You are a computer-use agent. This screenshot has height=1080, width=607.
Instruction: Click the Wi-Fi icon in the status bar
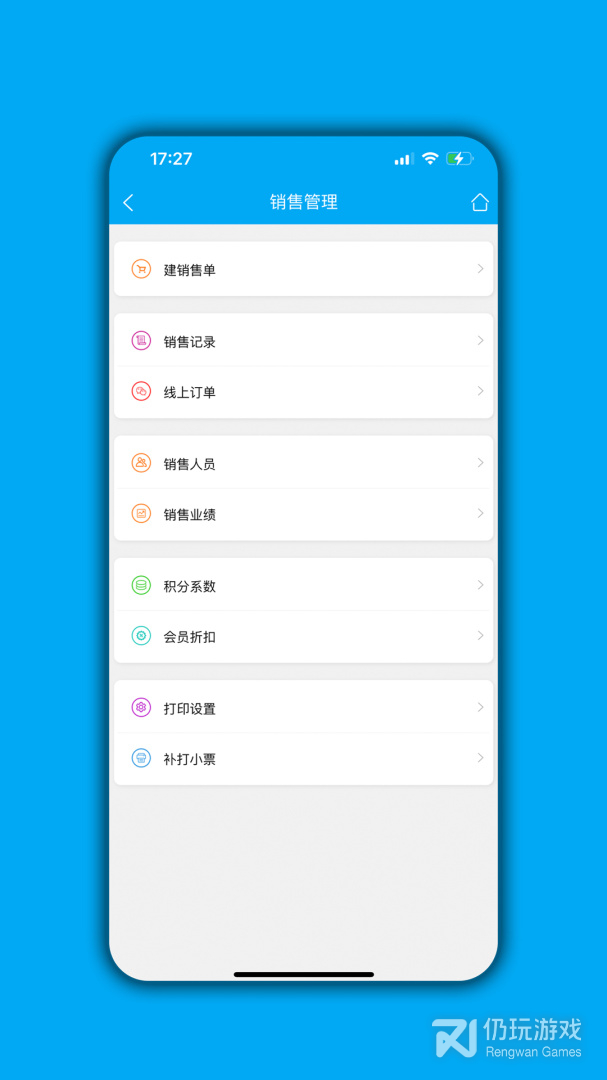point(432,158)
